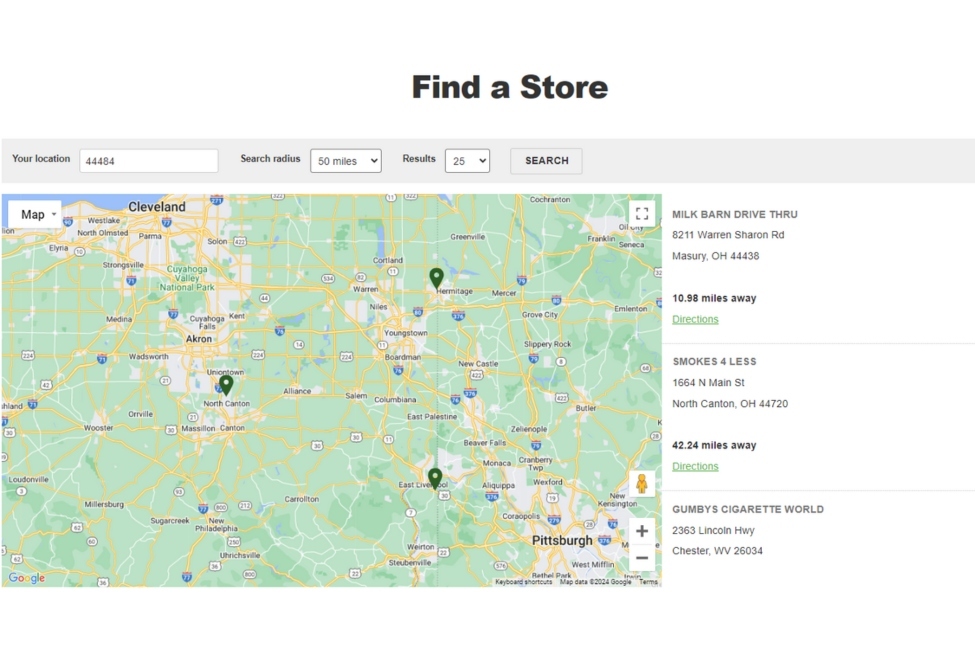The height and width of the screenshot is (650, 975).
Task: Click the SEARCH button
Action: (545, 160)
